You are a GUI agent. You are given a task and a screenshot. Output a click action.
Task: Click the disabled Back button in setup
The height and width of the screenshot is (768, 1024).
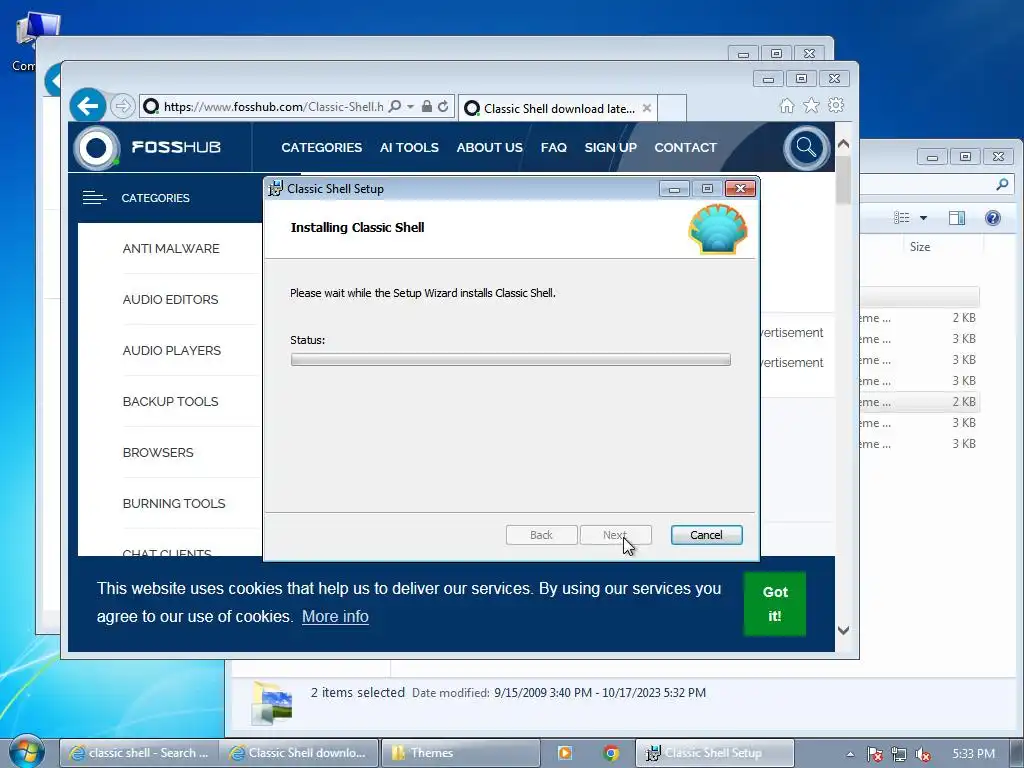pos(541,535)
